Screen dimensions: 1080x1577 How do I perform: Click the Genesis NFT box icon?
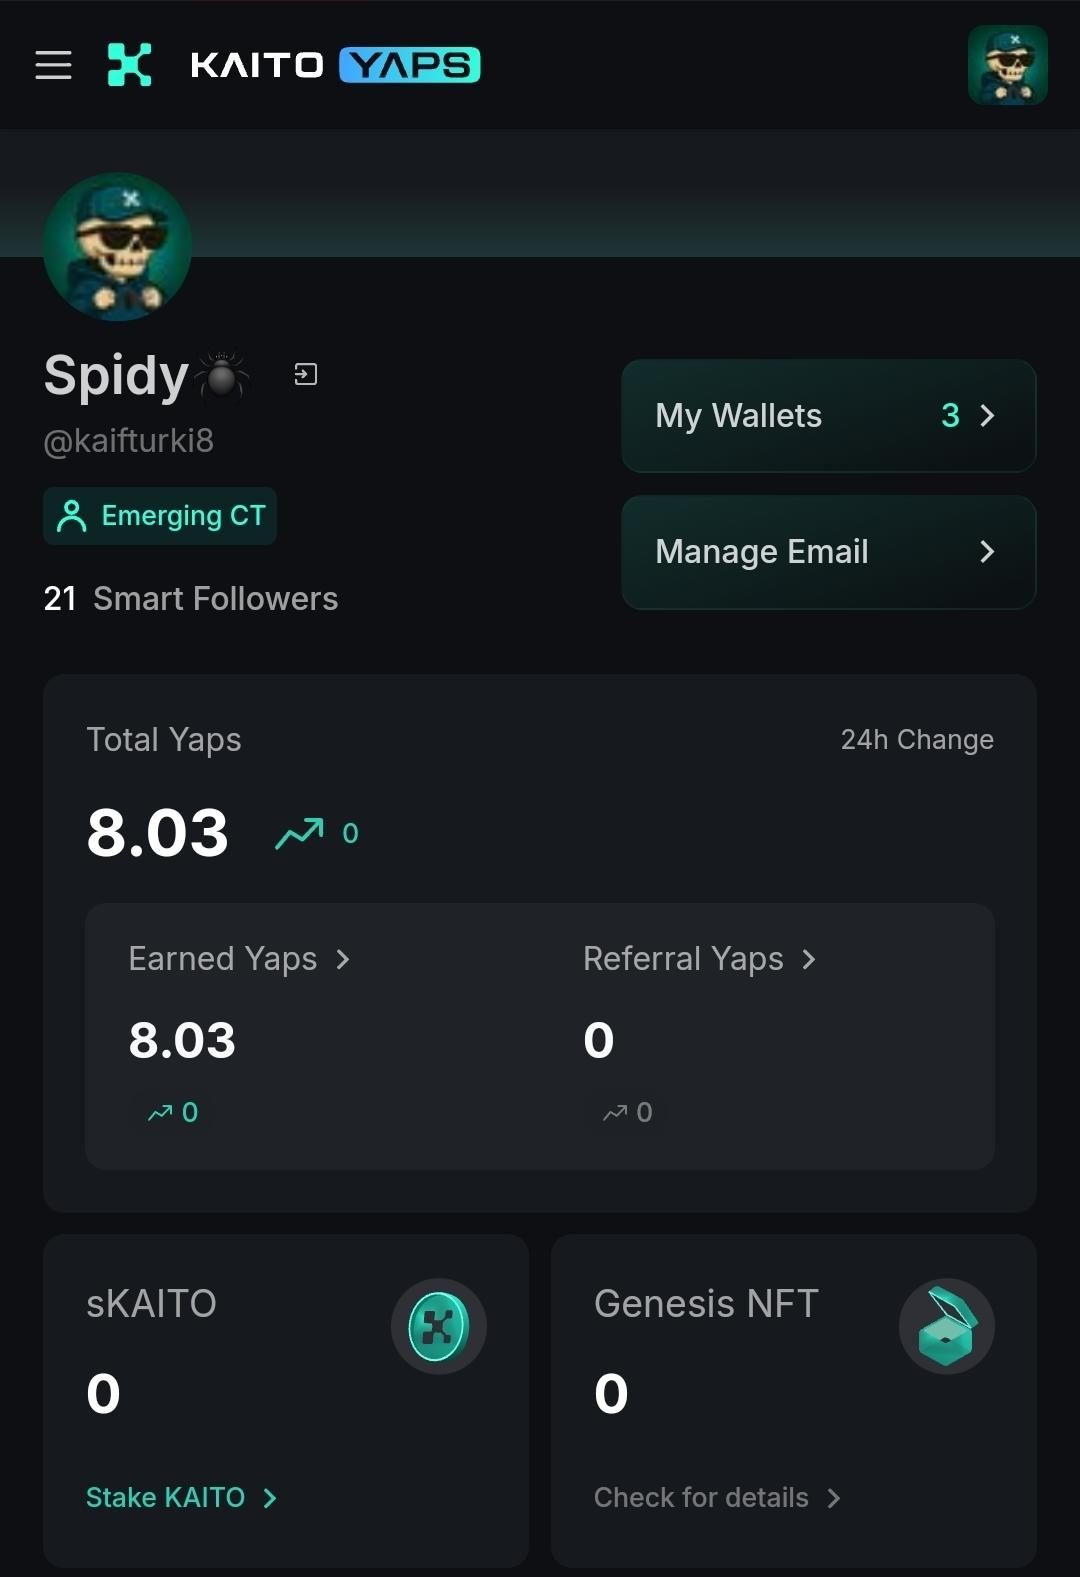coord(946,1327)
